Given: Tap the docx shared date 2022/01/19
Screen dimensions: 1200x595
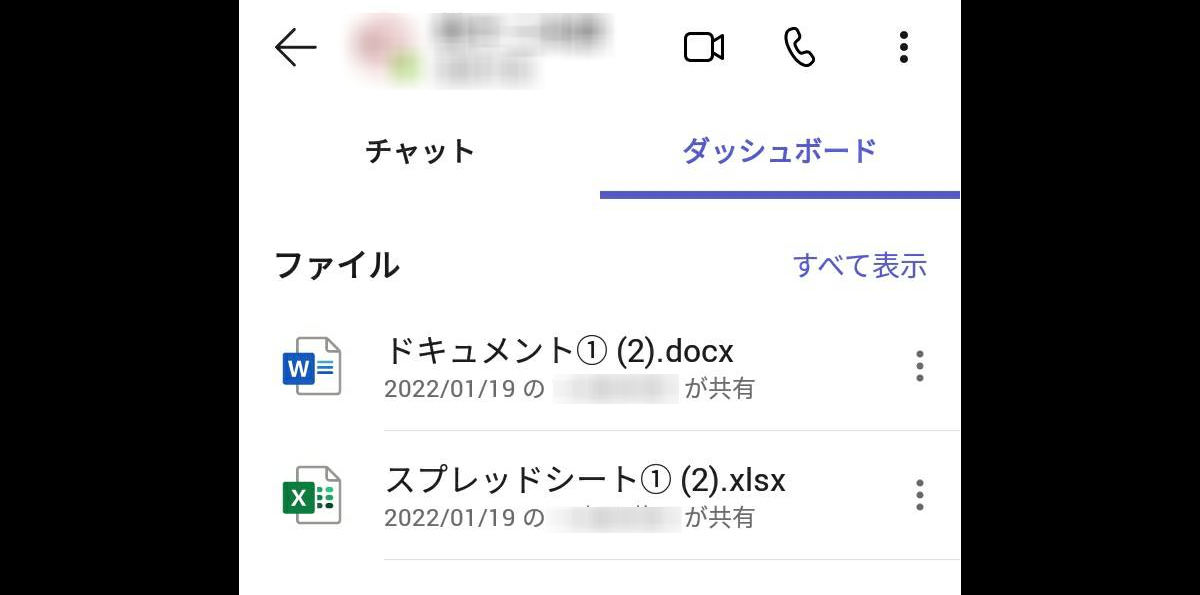Looking at the screenshot, I should point(451,389).
